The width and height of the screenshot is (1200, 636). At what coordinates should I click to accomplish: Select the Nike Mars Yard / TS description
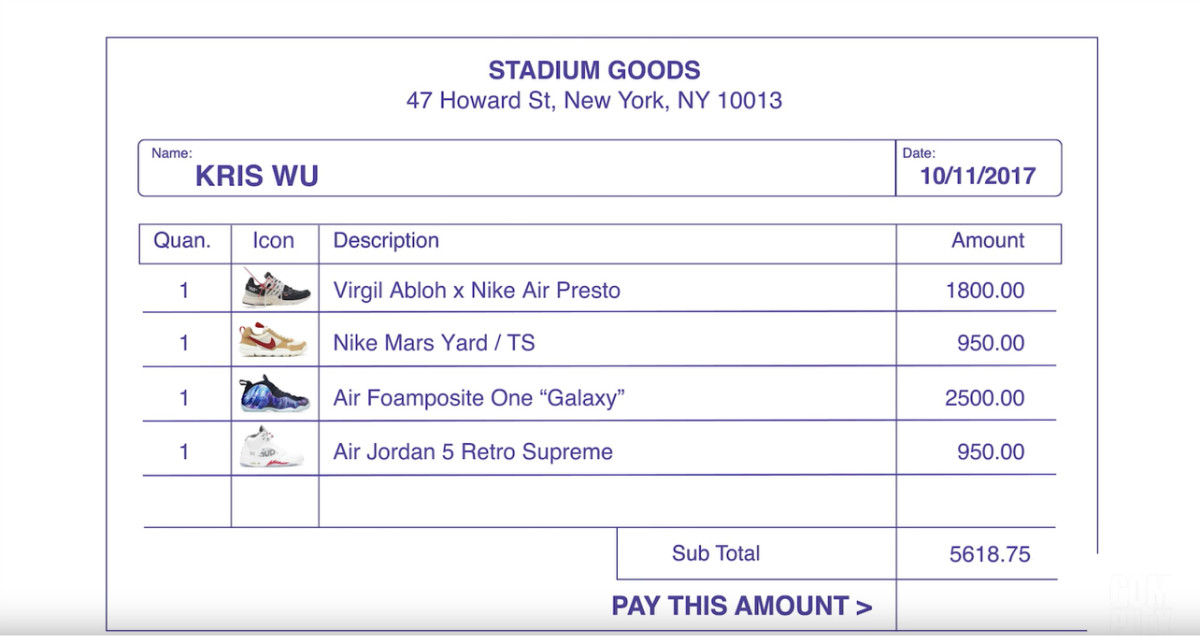(434, 344)
